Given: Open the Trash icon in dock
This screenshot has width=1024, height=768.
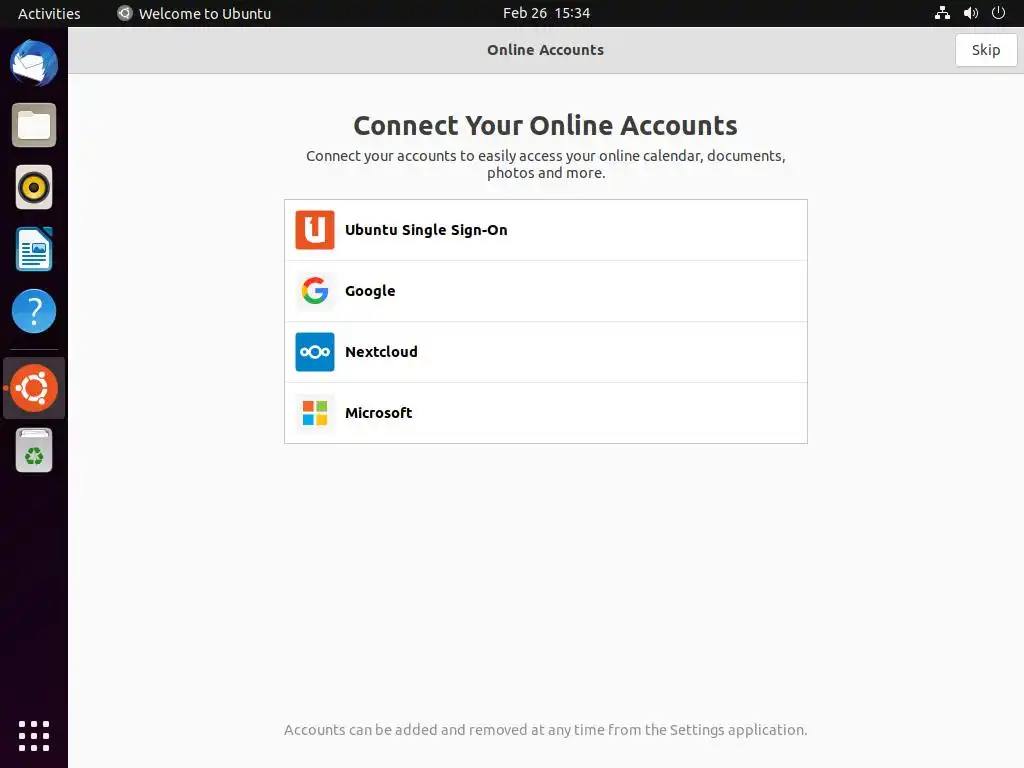Looking at the screenshot, I should (34, 450).
